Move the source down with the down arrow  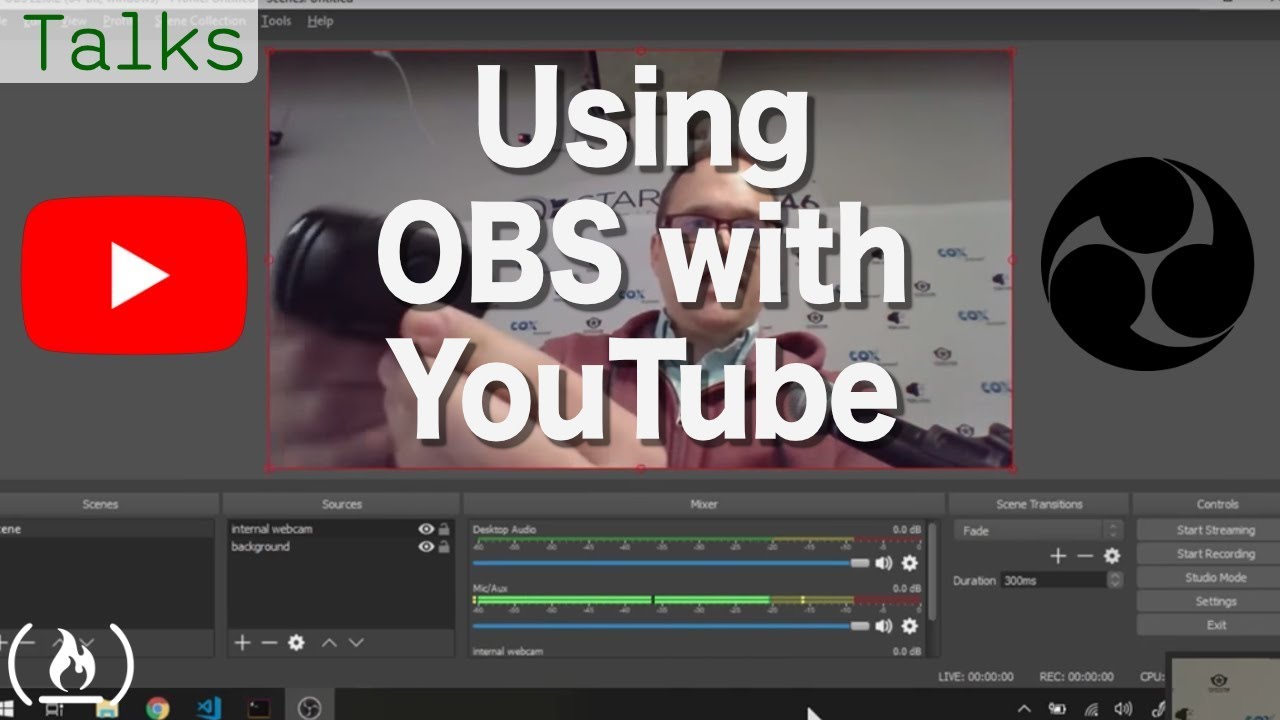[x=356, y=643]
